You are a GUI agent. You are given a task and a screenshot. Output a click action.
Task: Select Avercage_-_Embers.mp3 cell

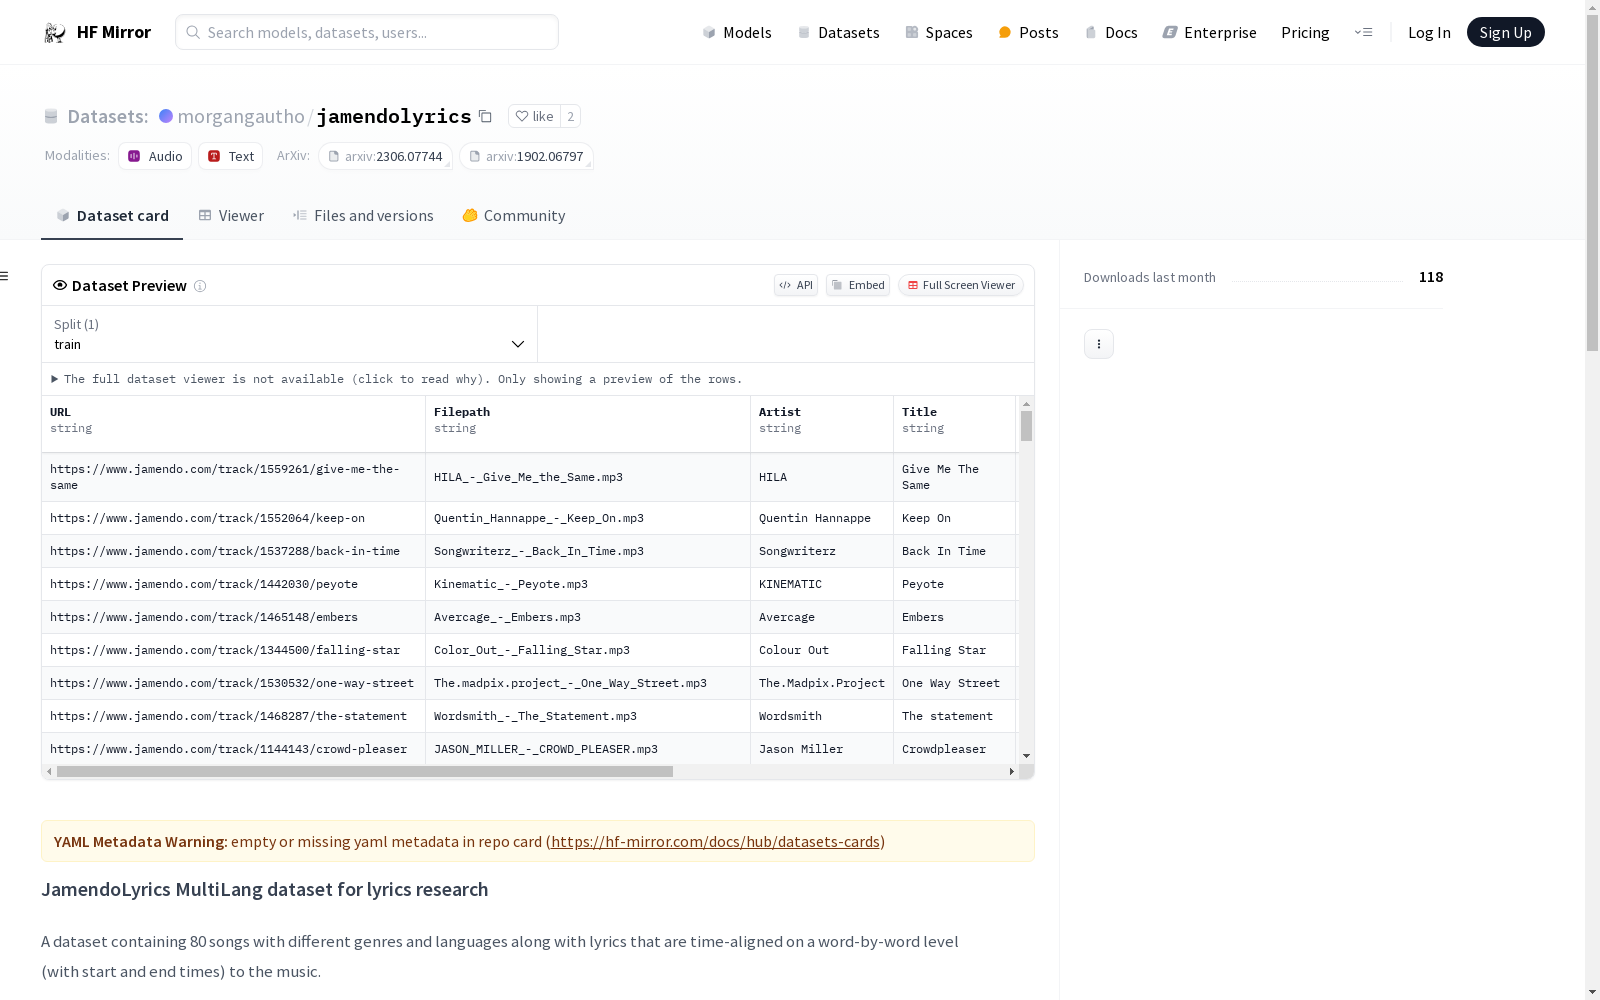point(588,617)
